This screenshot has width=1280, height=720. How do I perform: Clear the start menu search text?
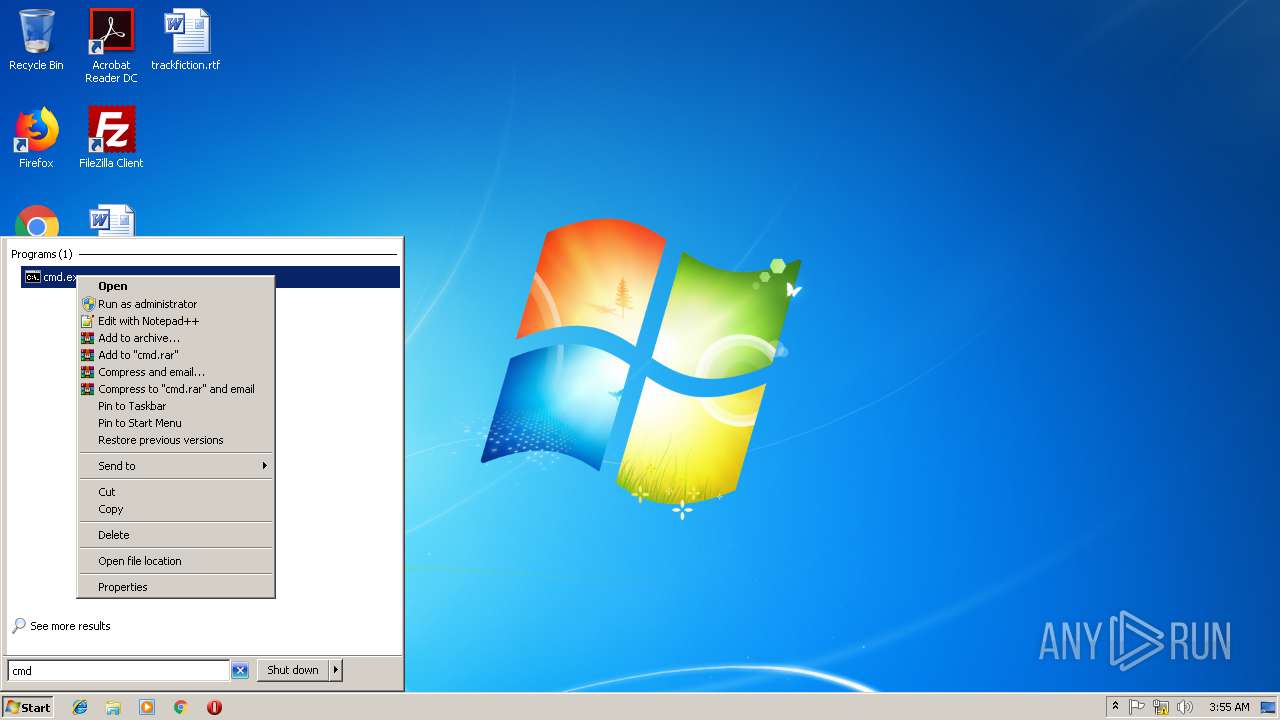click(x=240, y=671)
